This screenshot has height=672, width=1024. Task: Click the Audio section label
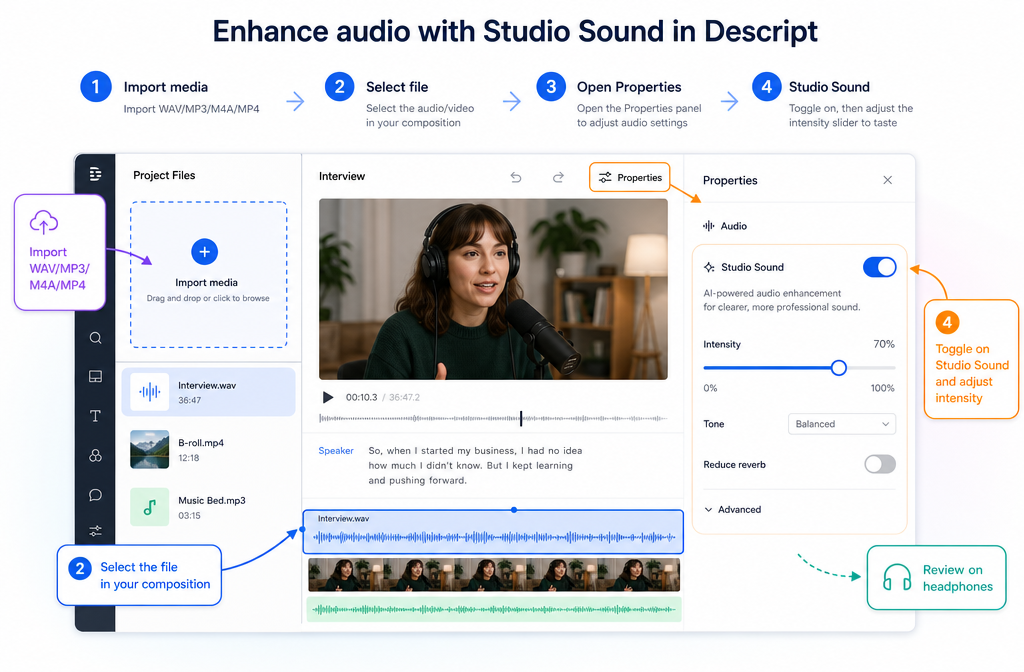tap(733, 226)
